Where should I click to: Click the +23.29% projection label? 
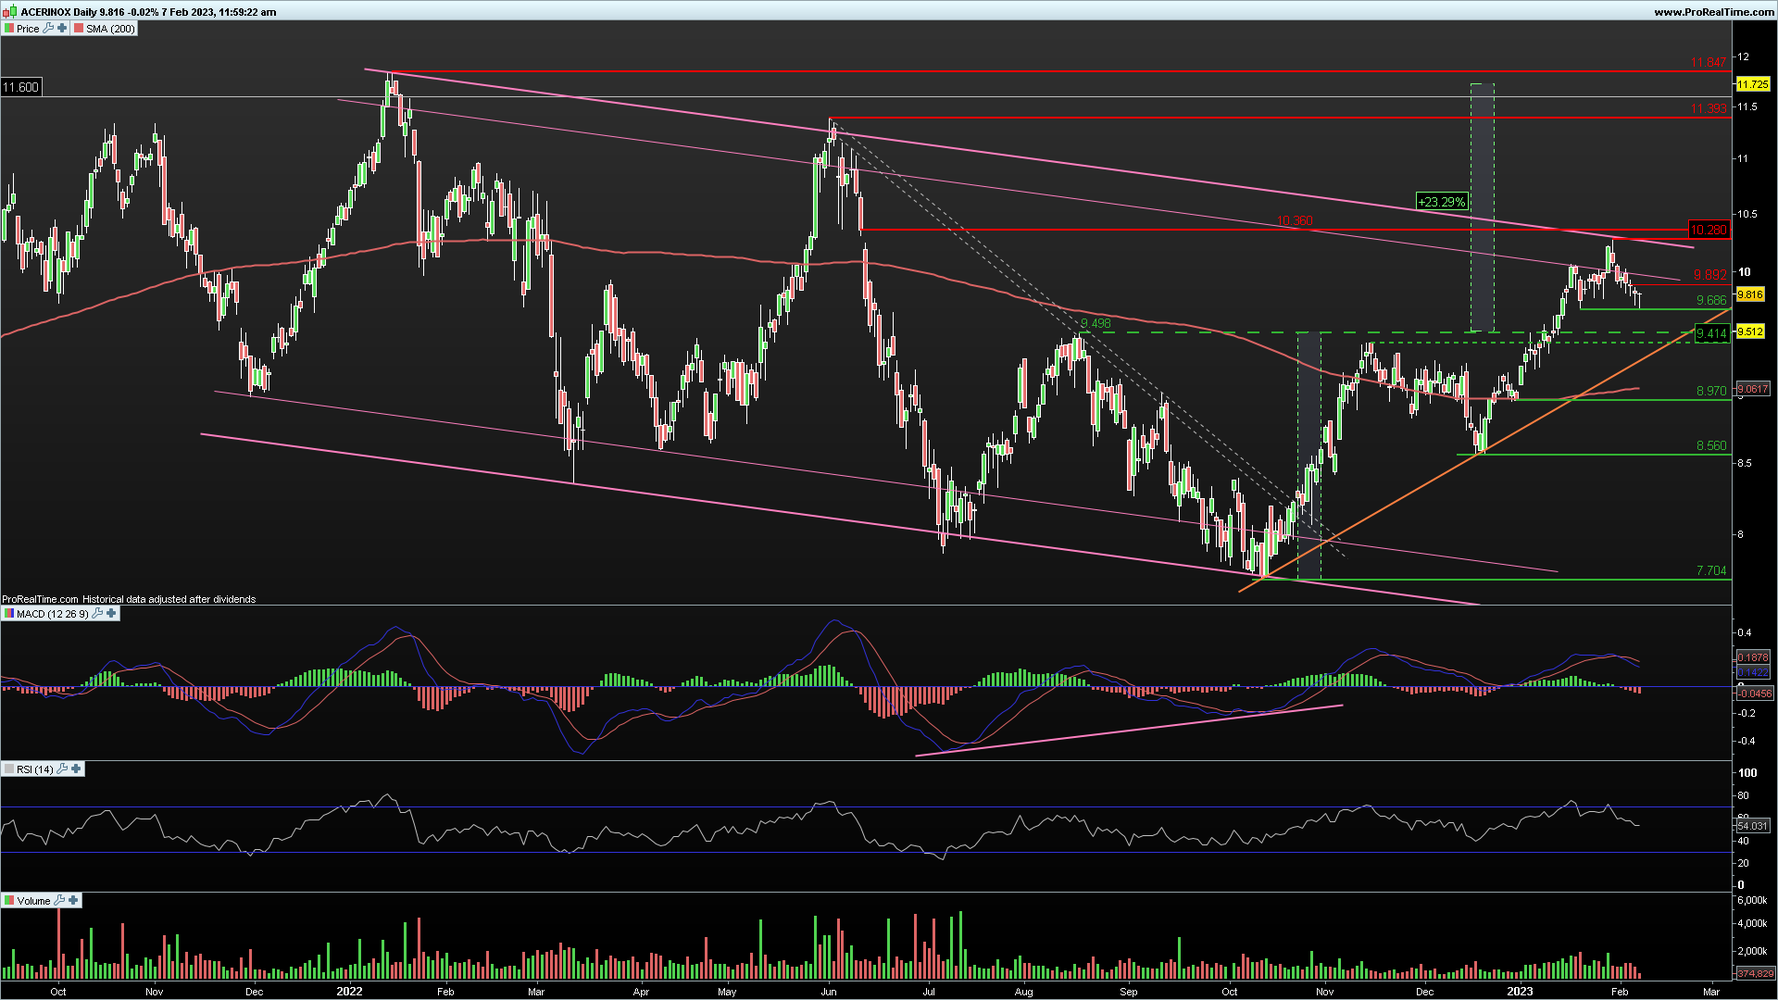[x=1441, y=202]
